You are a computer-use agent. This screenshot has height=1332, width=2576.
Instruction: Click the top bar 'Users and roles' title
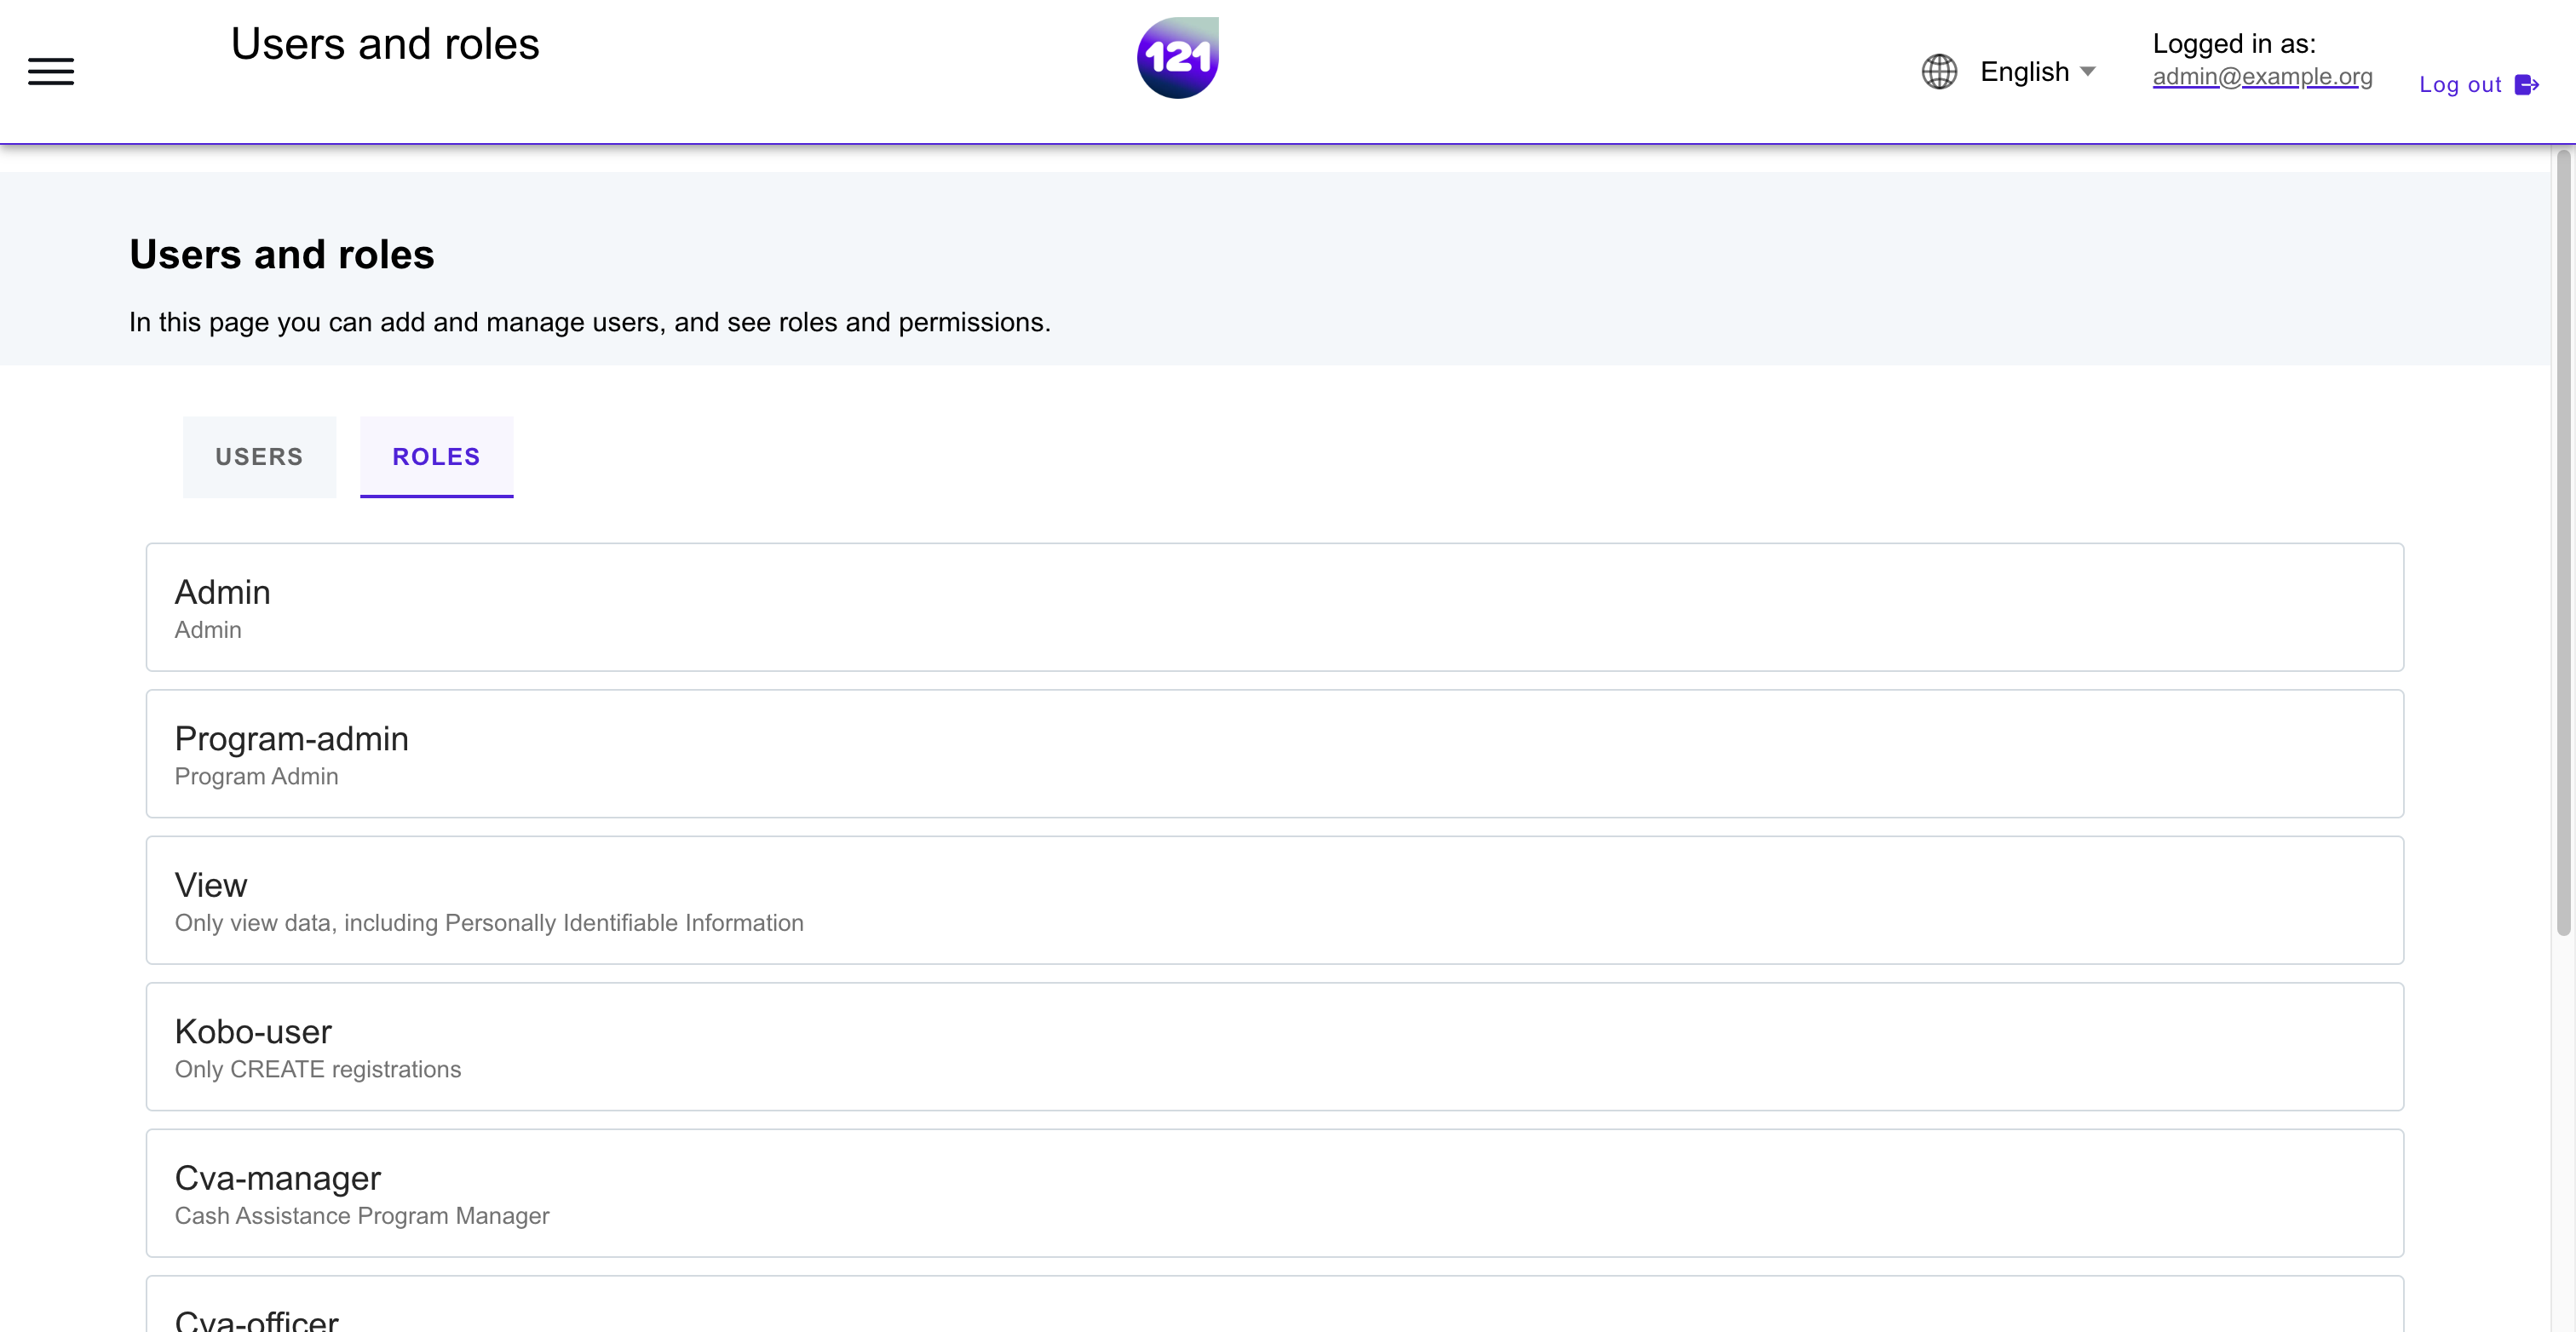(x=385, y=44)
